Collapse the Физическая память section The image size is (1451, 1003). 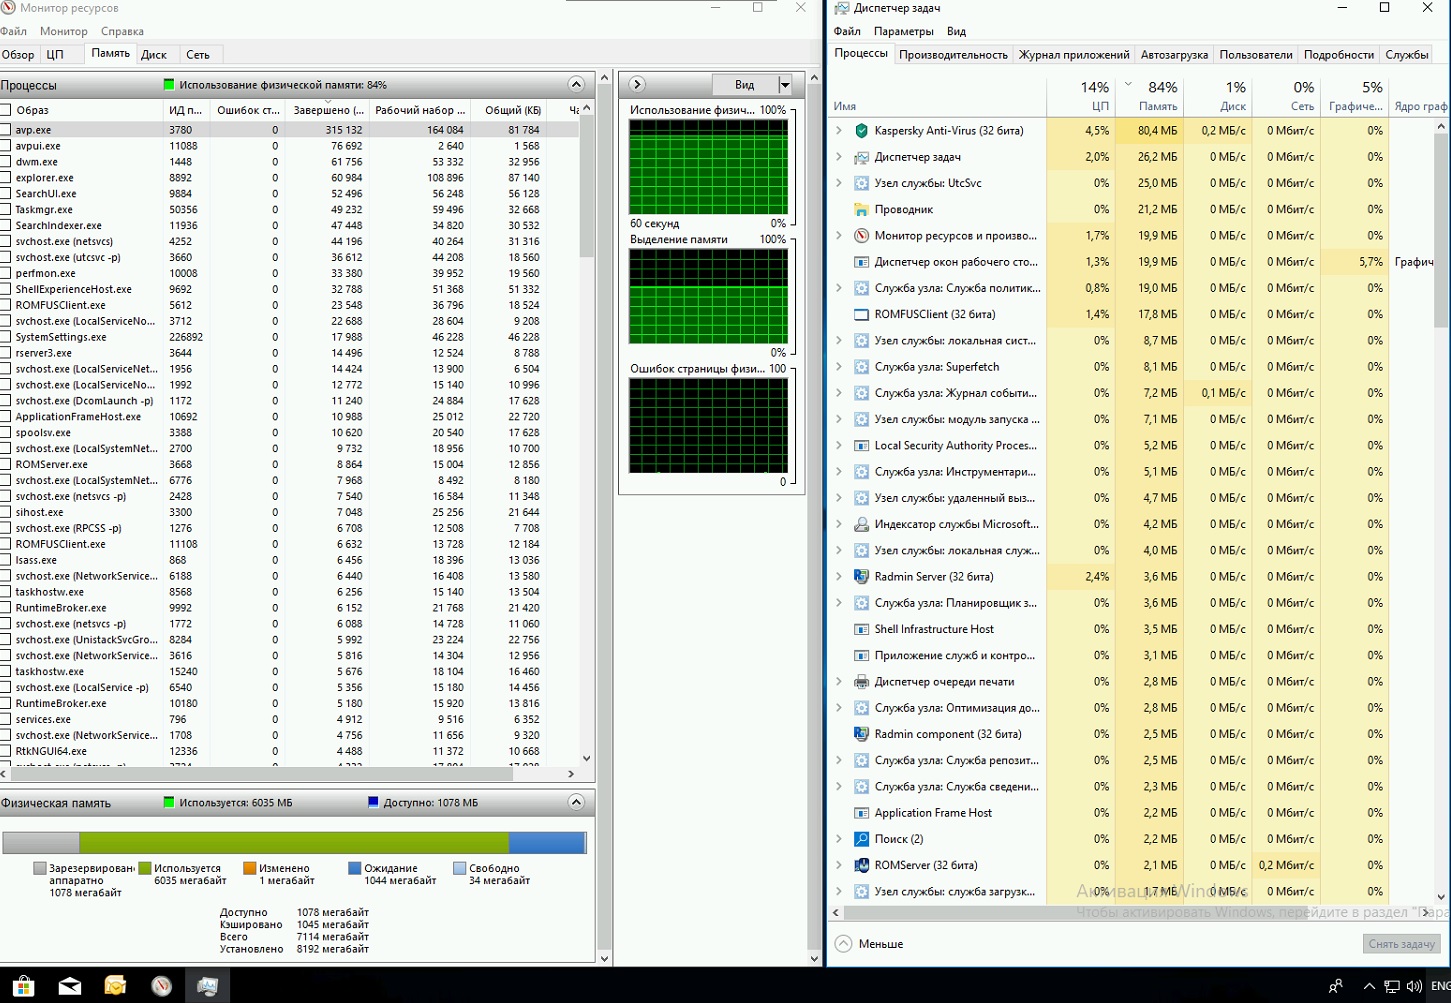(x=576, y=802)
